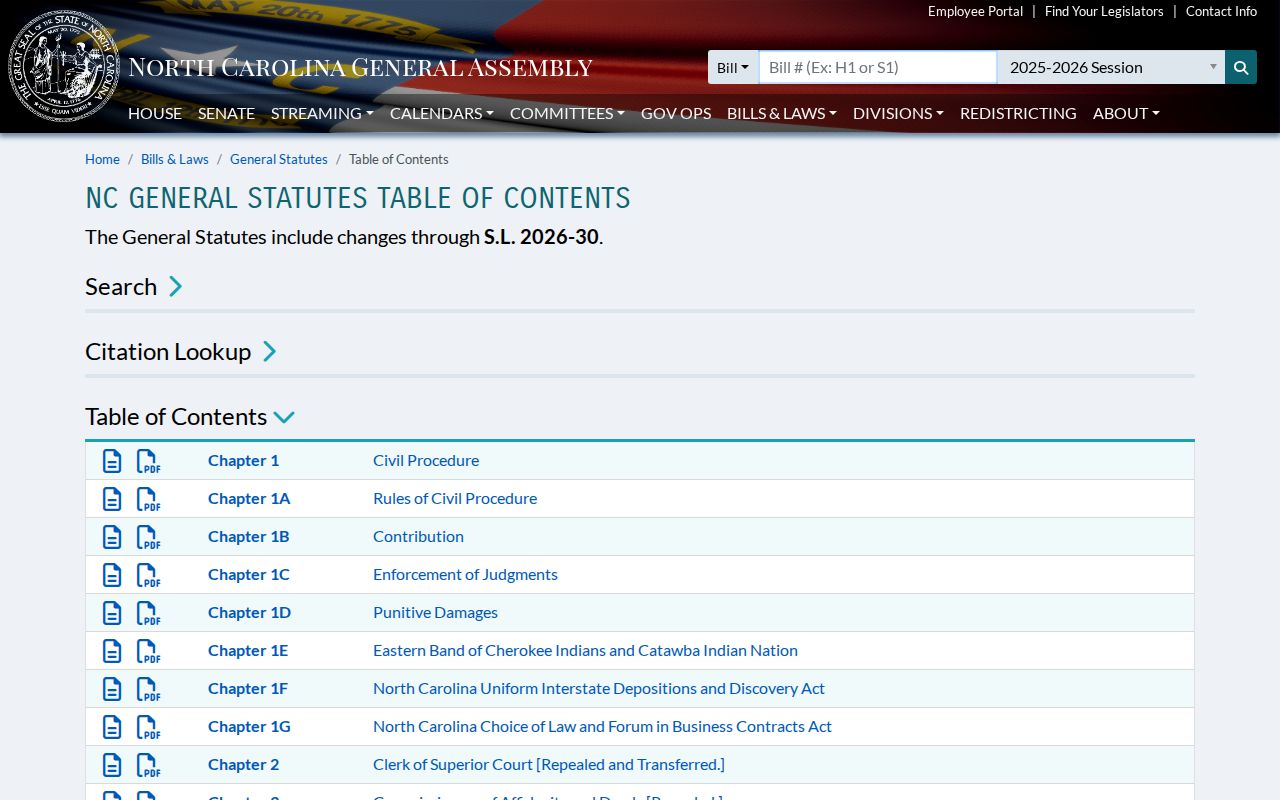
Task: Expand the Search section
Action: coord(134,287)
